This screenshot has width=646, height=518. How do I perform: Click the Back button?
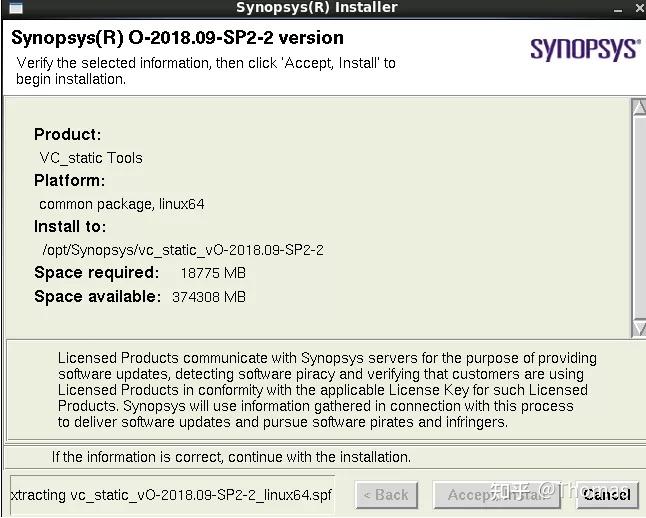click(x=386, y=494)
